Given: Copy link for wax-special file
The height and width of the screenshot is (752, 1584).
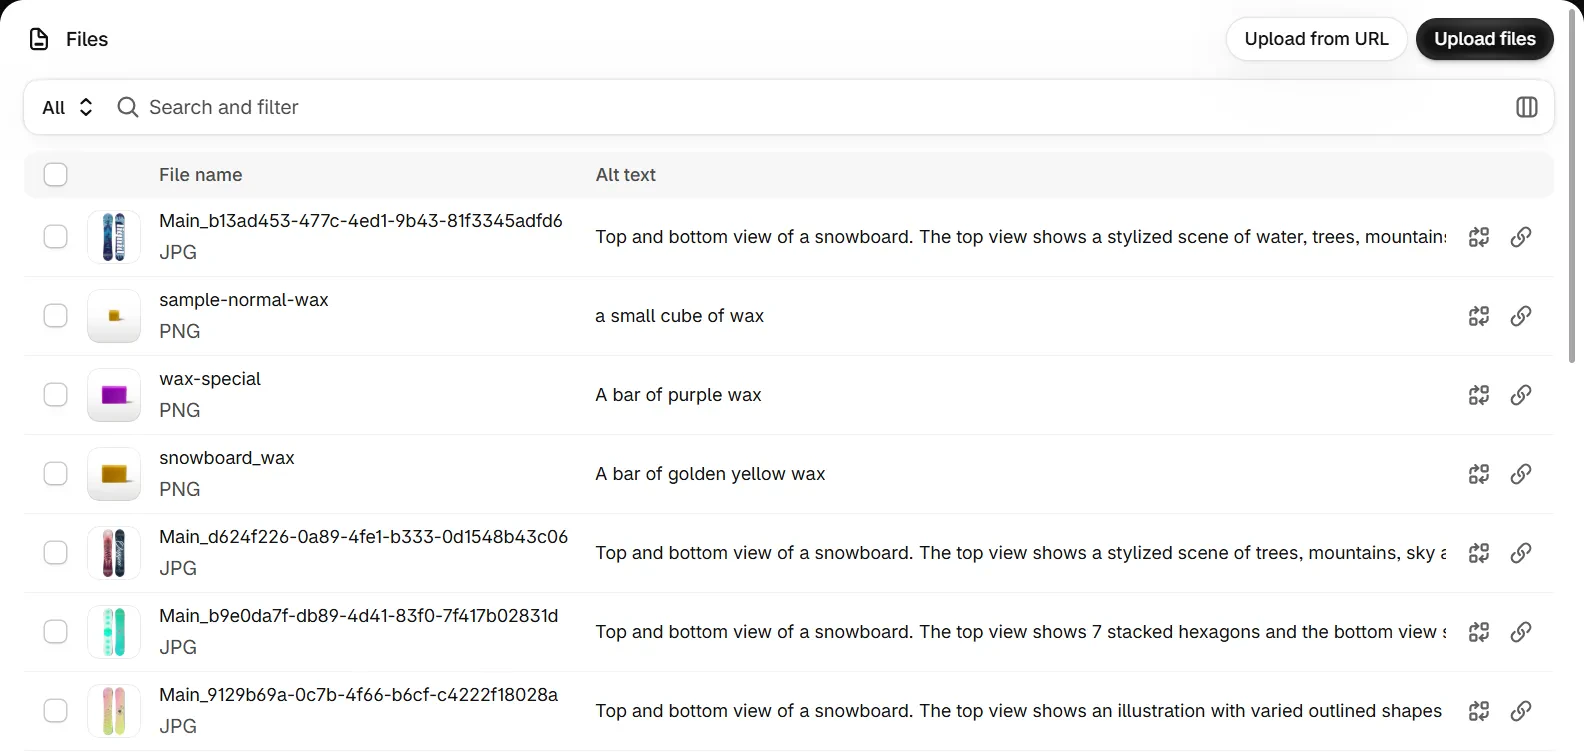Looking at the screenshot, I should pos(1520,395).
